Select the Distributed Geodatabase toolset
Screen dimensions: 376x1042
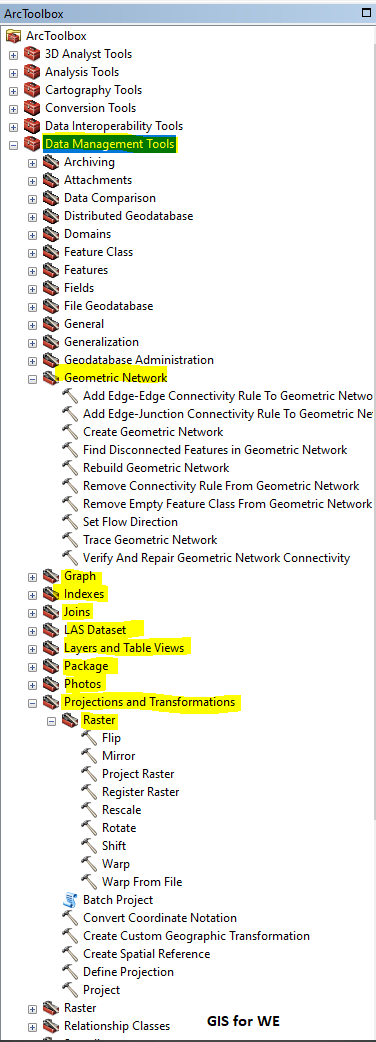(x=129, y=216)
